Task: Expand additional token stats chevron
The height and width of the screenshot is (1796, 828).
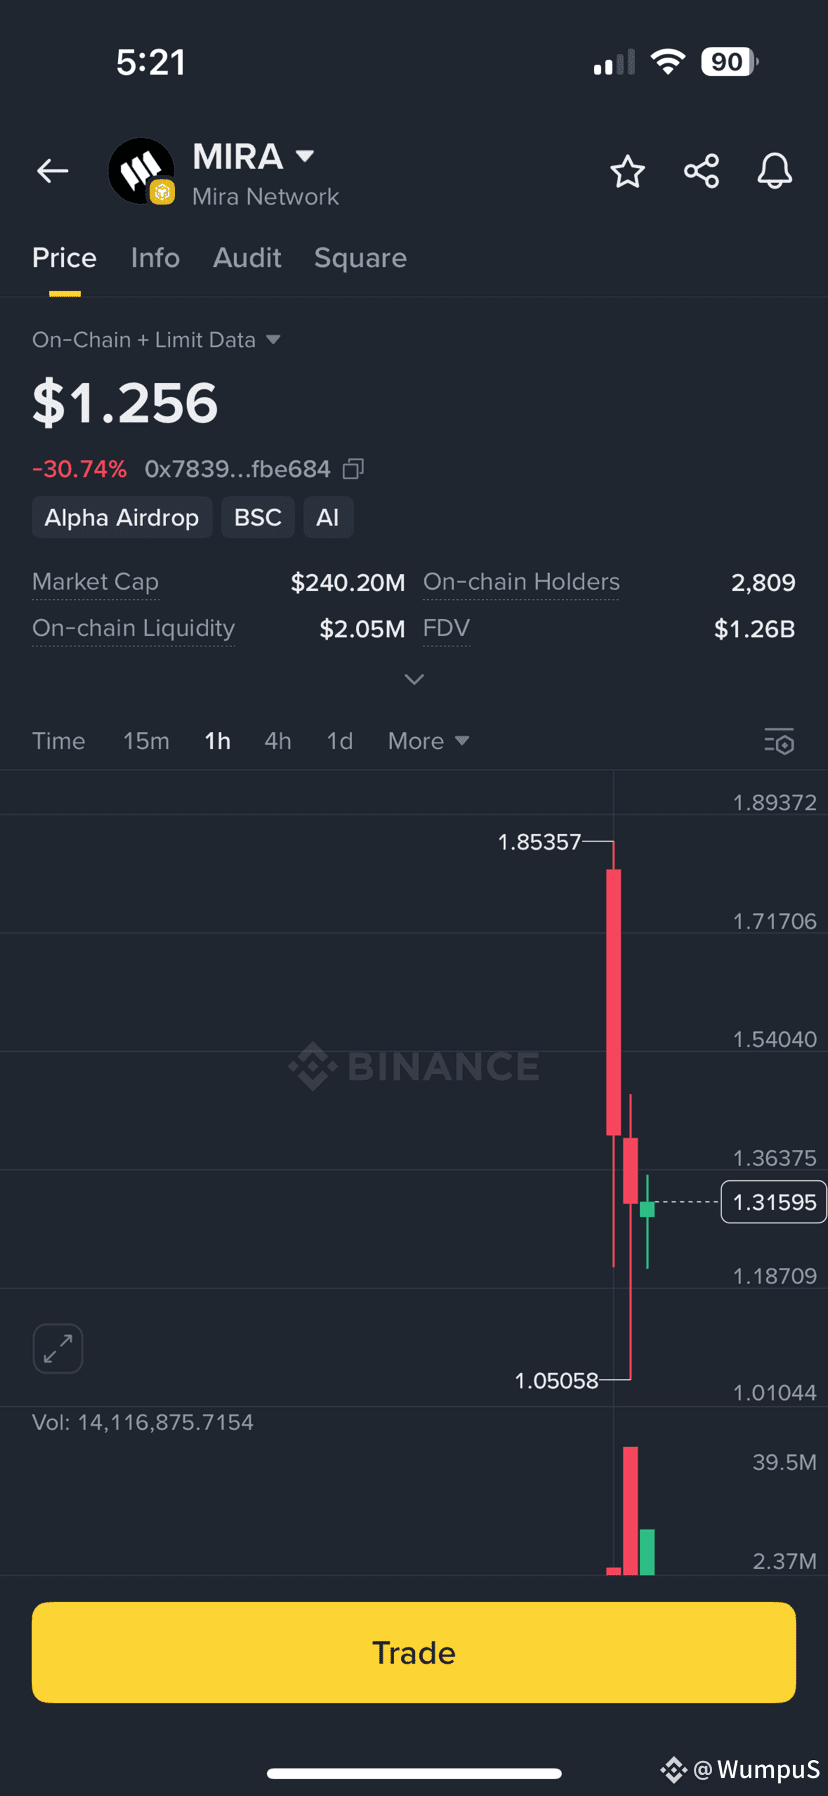Action: coord(414,679)
